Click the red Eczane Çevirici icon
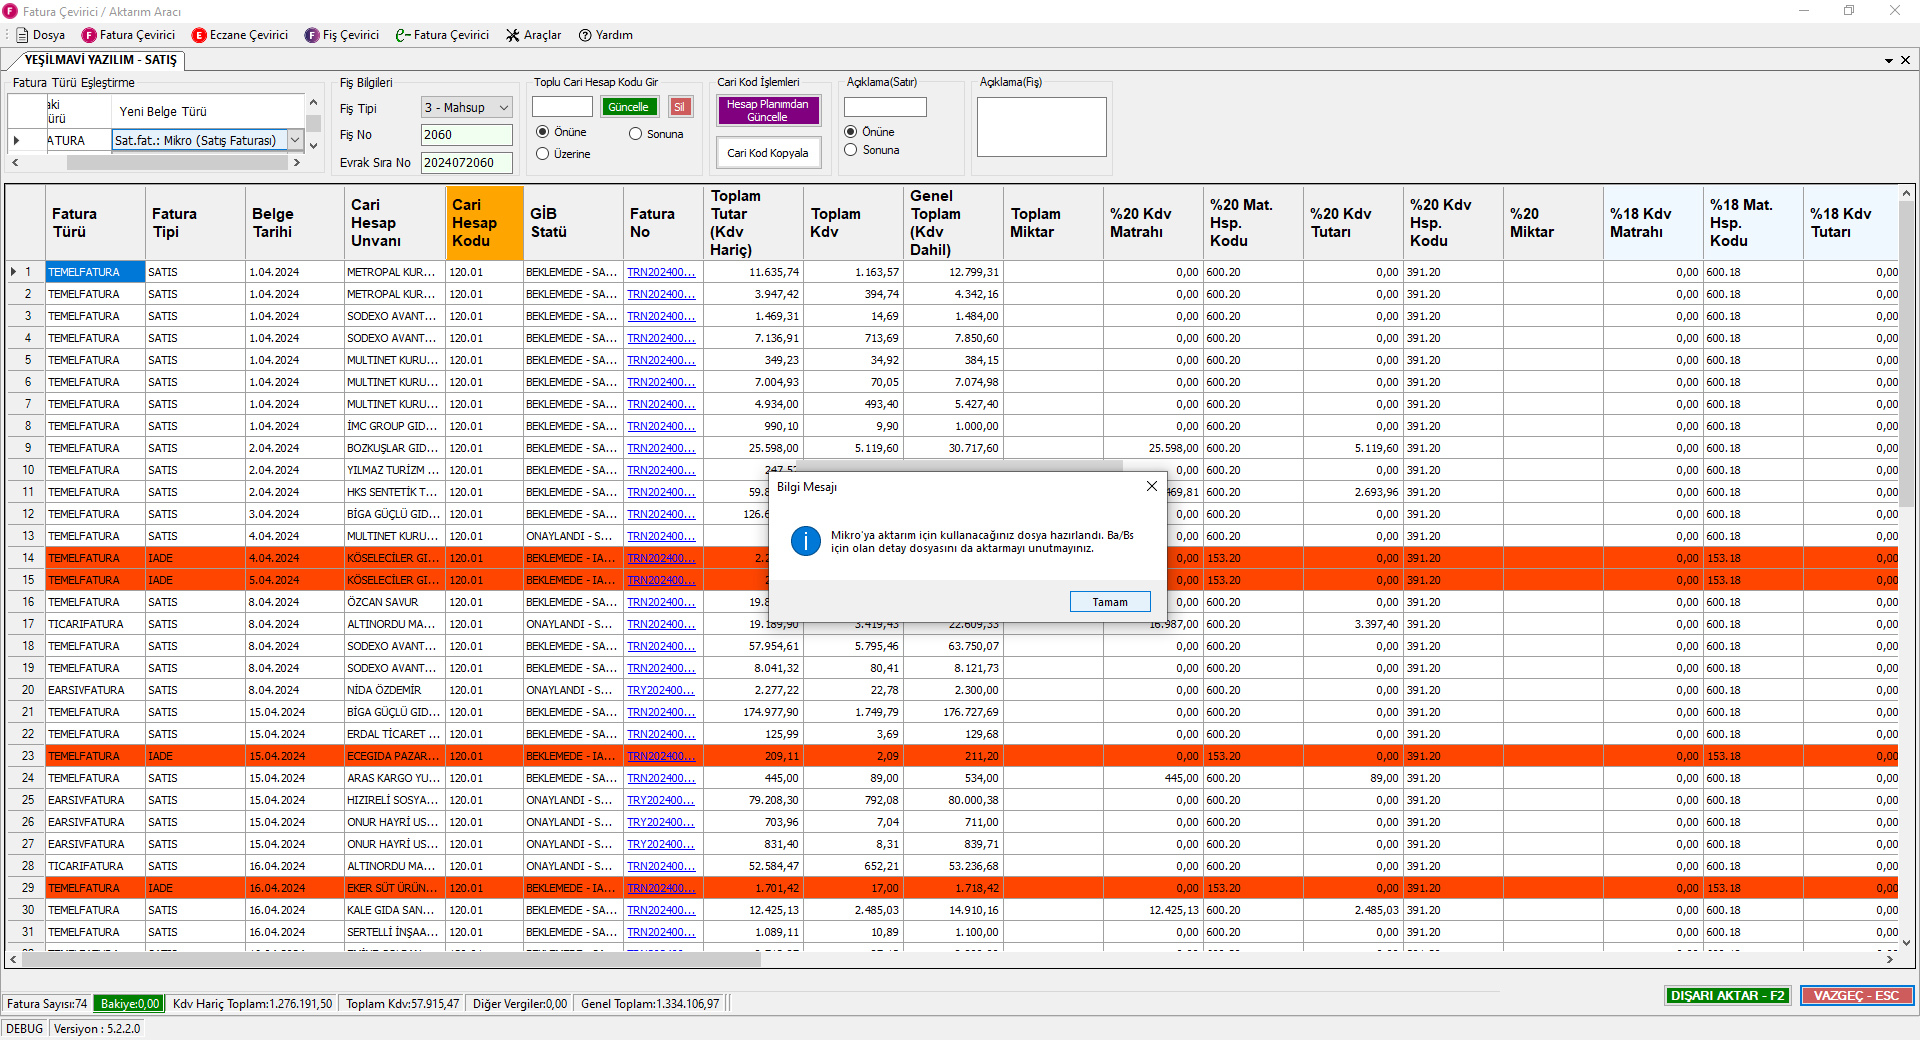Image resolution: width=1920 pixels, height=1040 pixels. [x=199, y=35]
